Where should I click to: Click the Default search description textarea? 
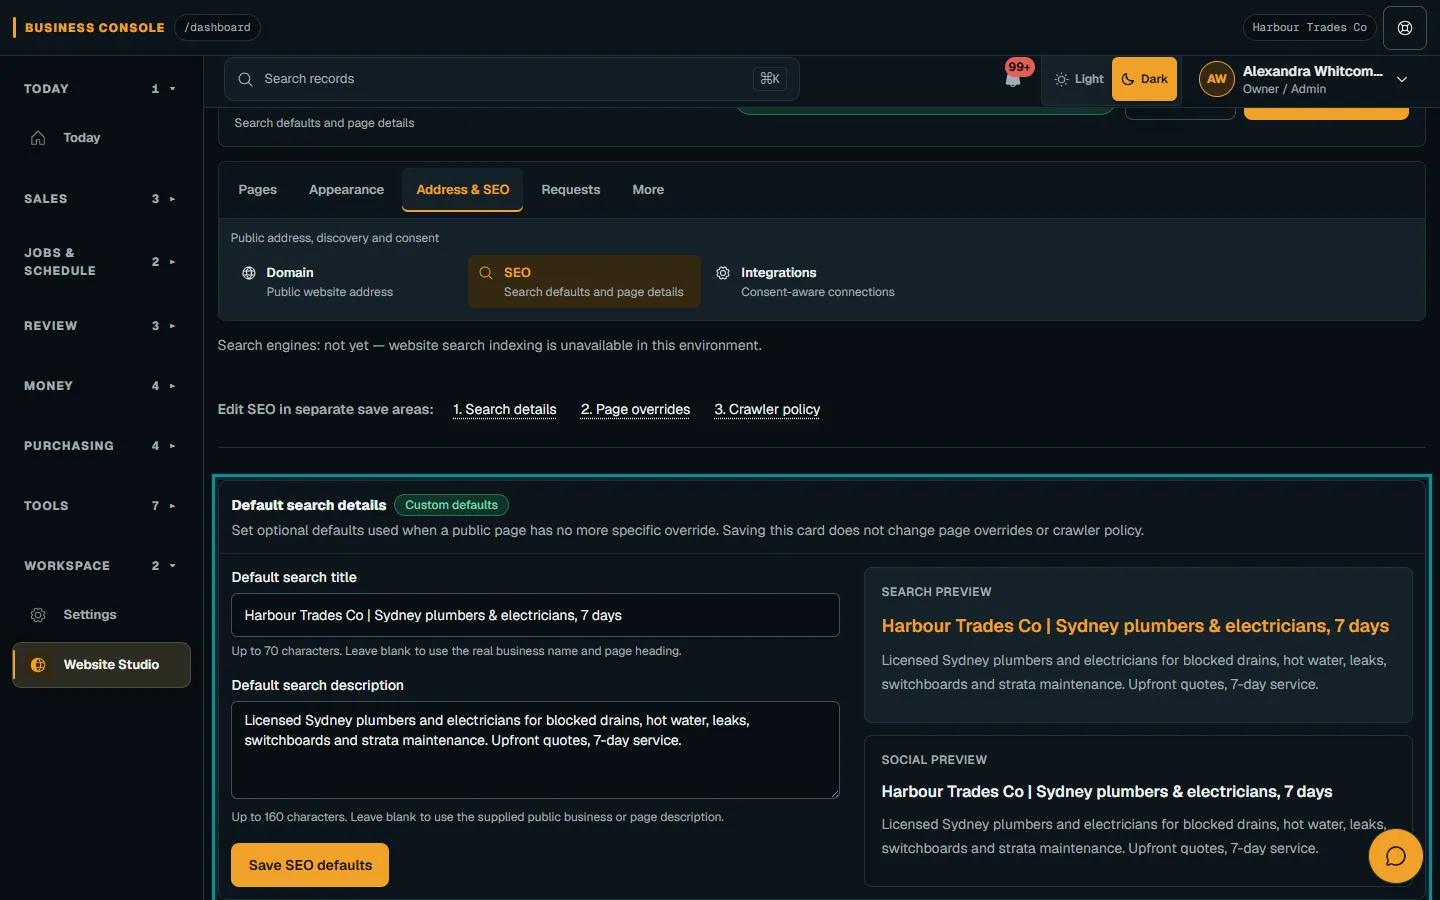coord(535,750)
